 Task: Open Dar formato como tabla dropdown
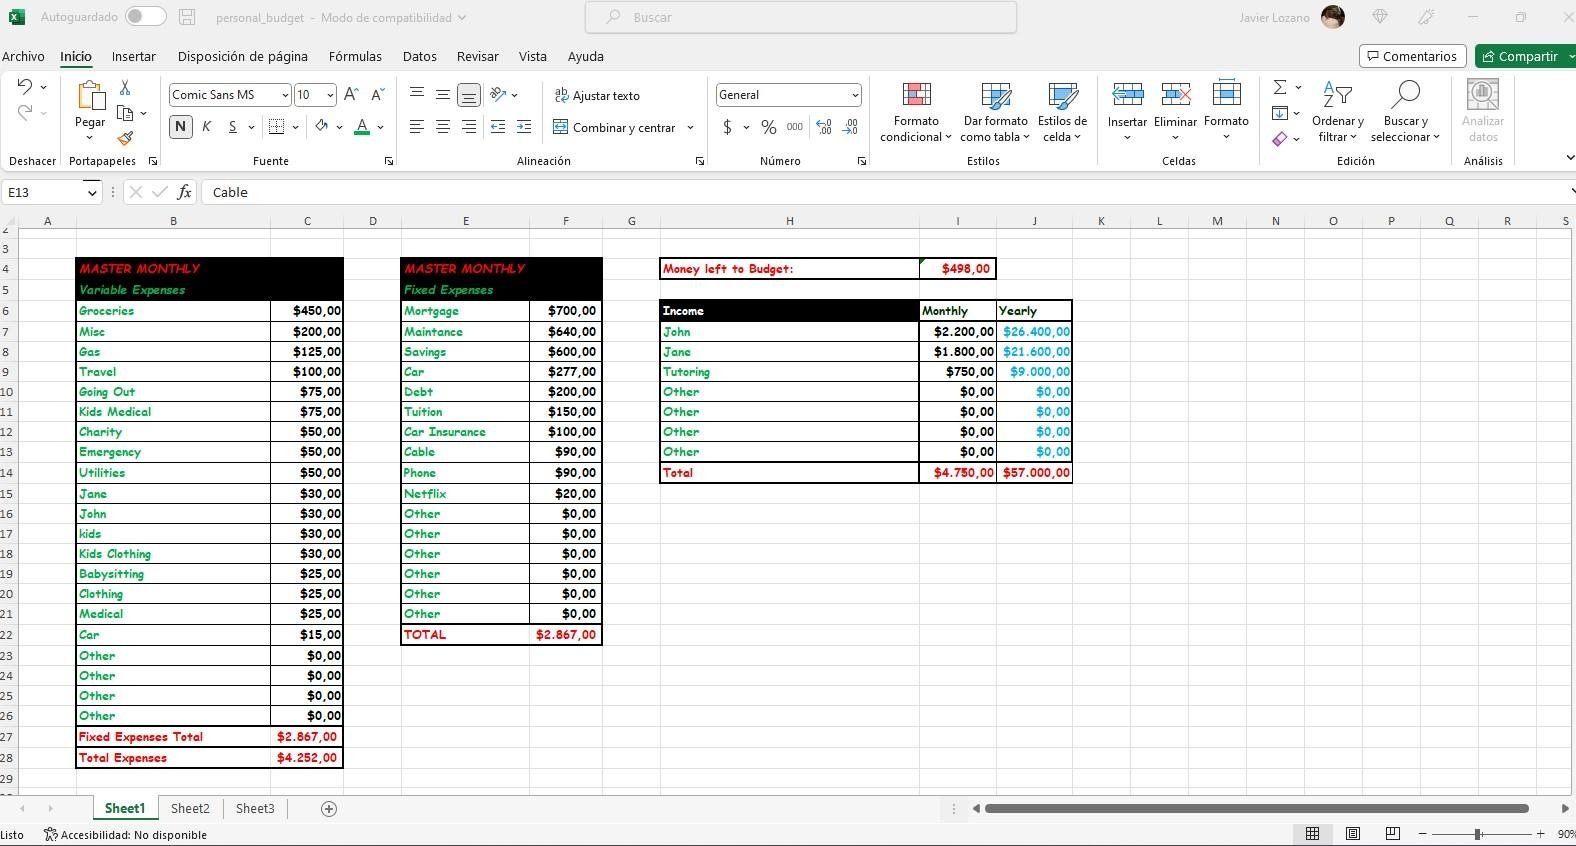click(995, 112)
